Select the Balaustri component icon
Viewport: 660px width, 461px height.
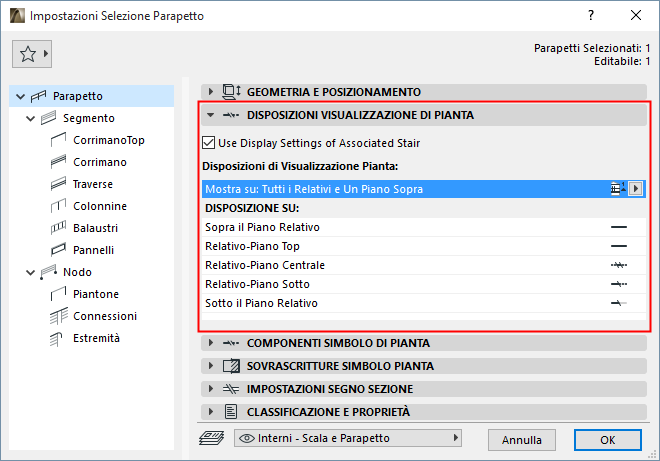(x=57, y=228)
